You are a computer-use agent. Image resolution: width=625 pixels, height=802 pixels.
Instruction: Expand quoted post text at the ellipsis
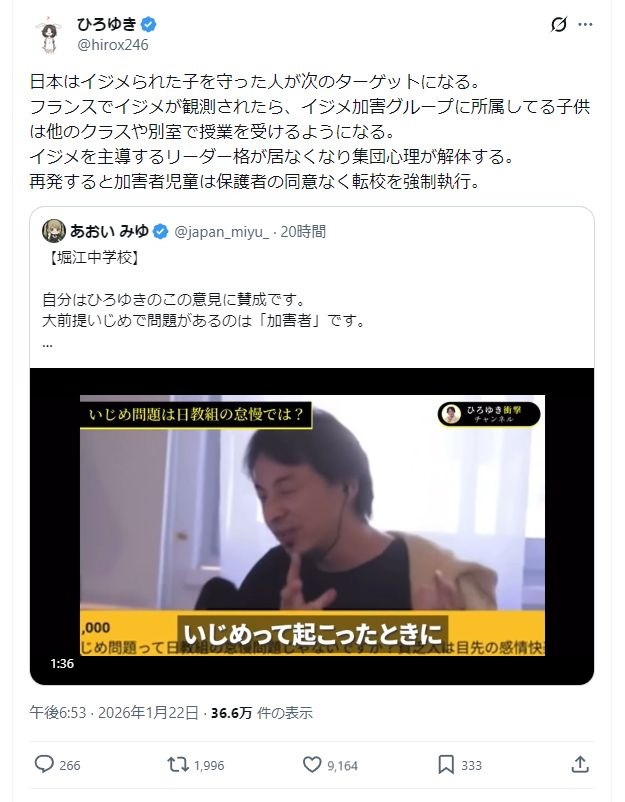coord(48,344)
